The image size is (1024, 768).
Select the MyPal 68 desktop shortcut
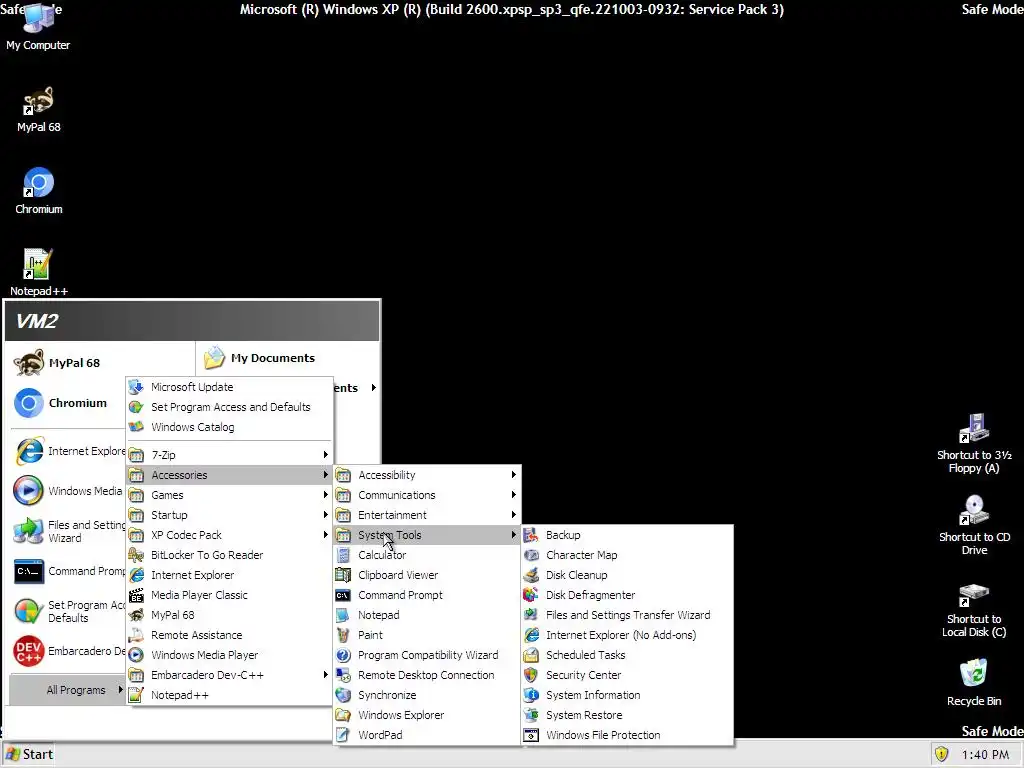point(39,110)
